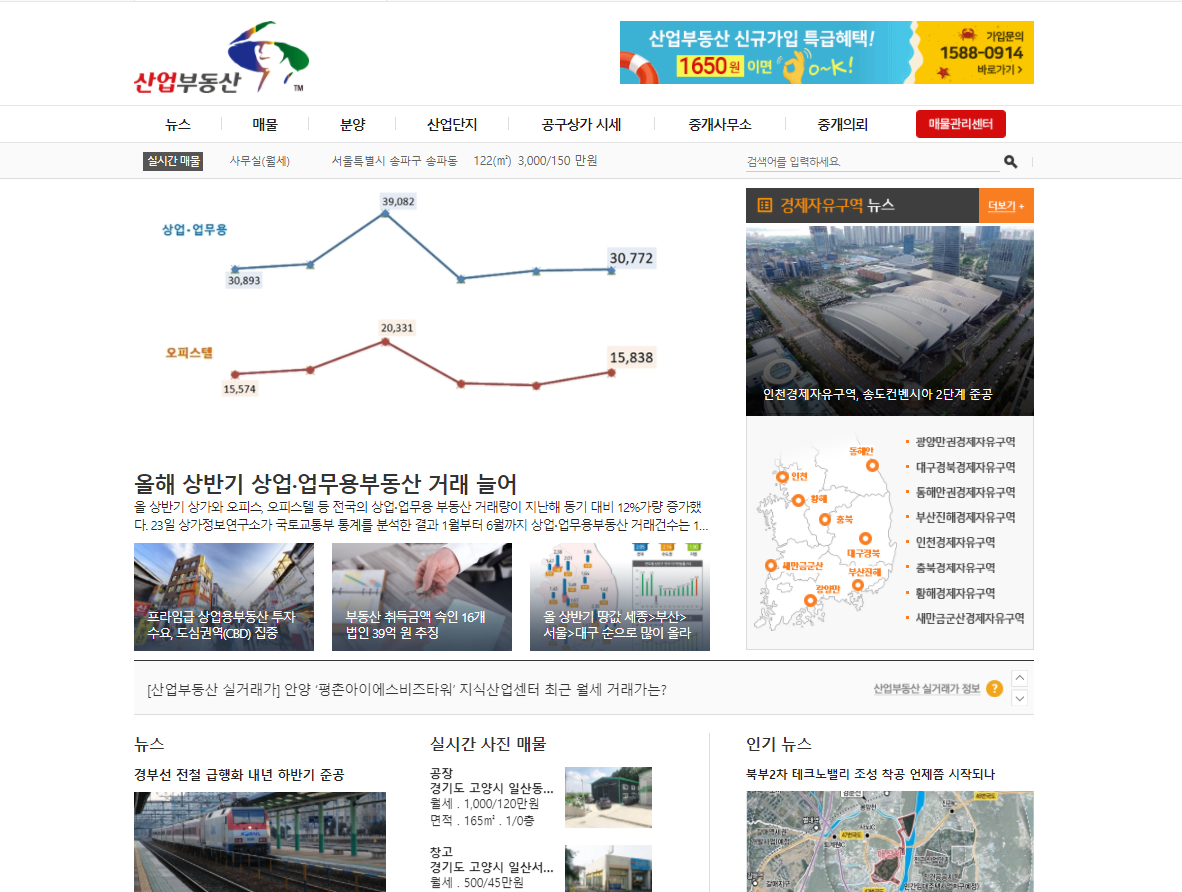Click the red 매물관리센터 button

(960, 125)
